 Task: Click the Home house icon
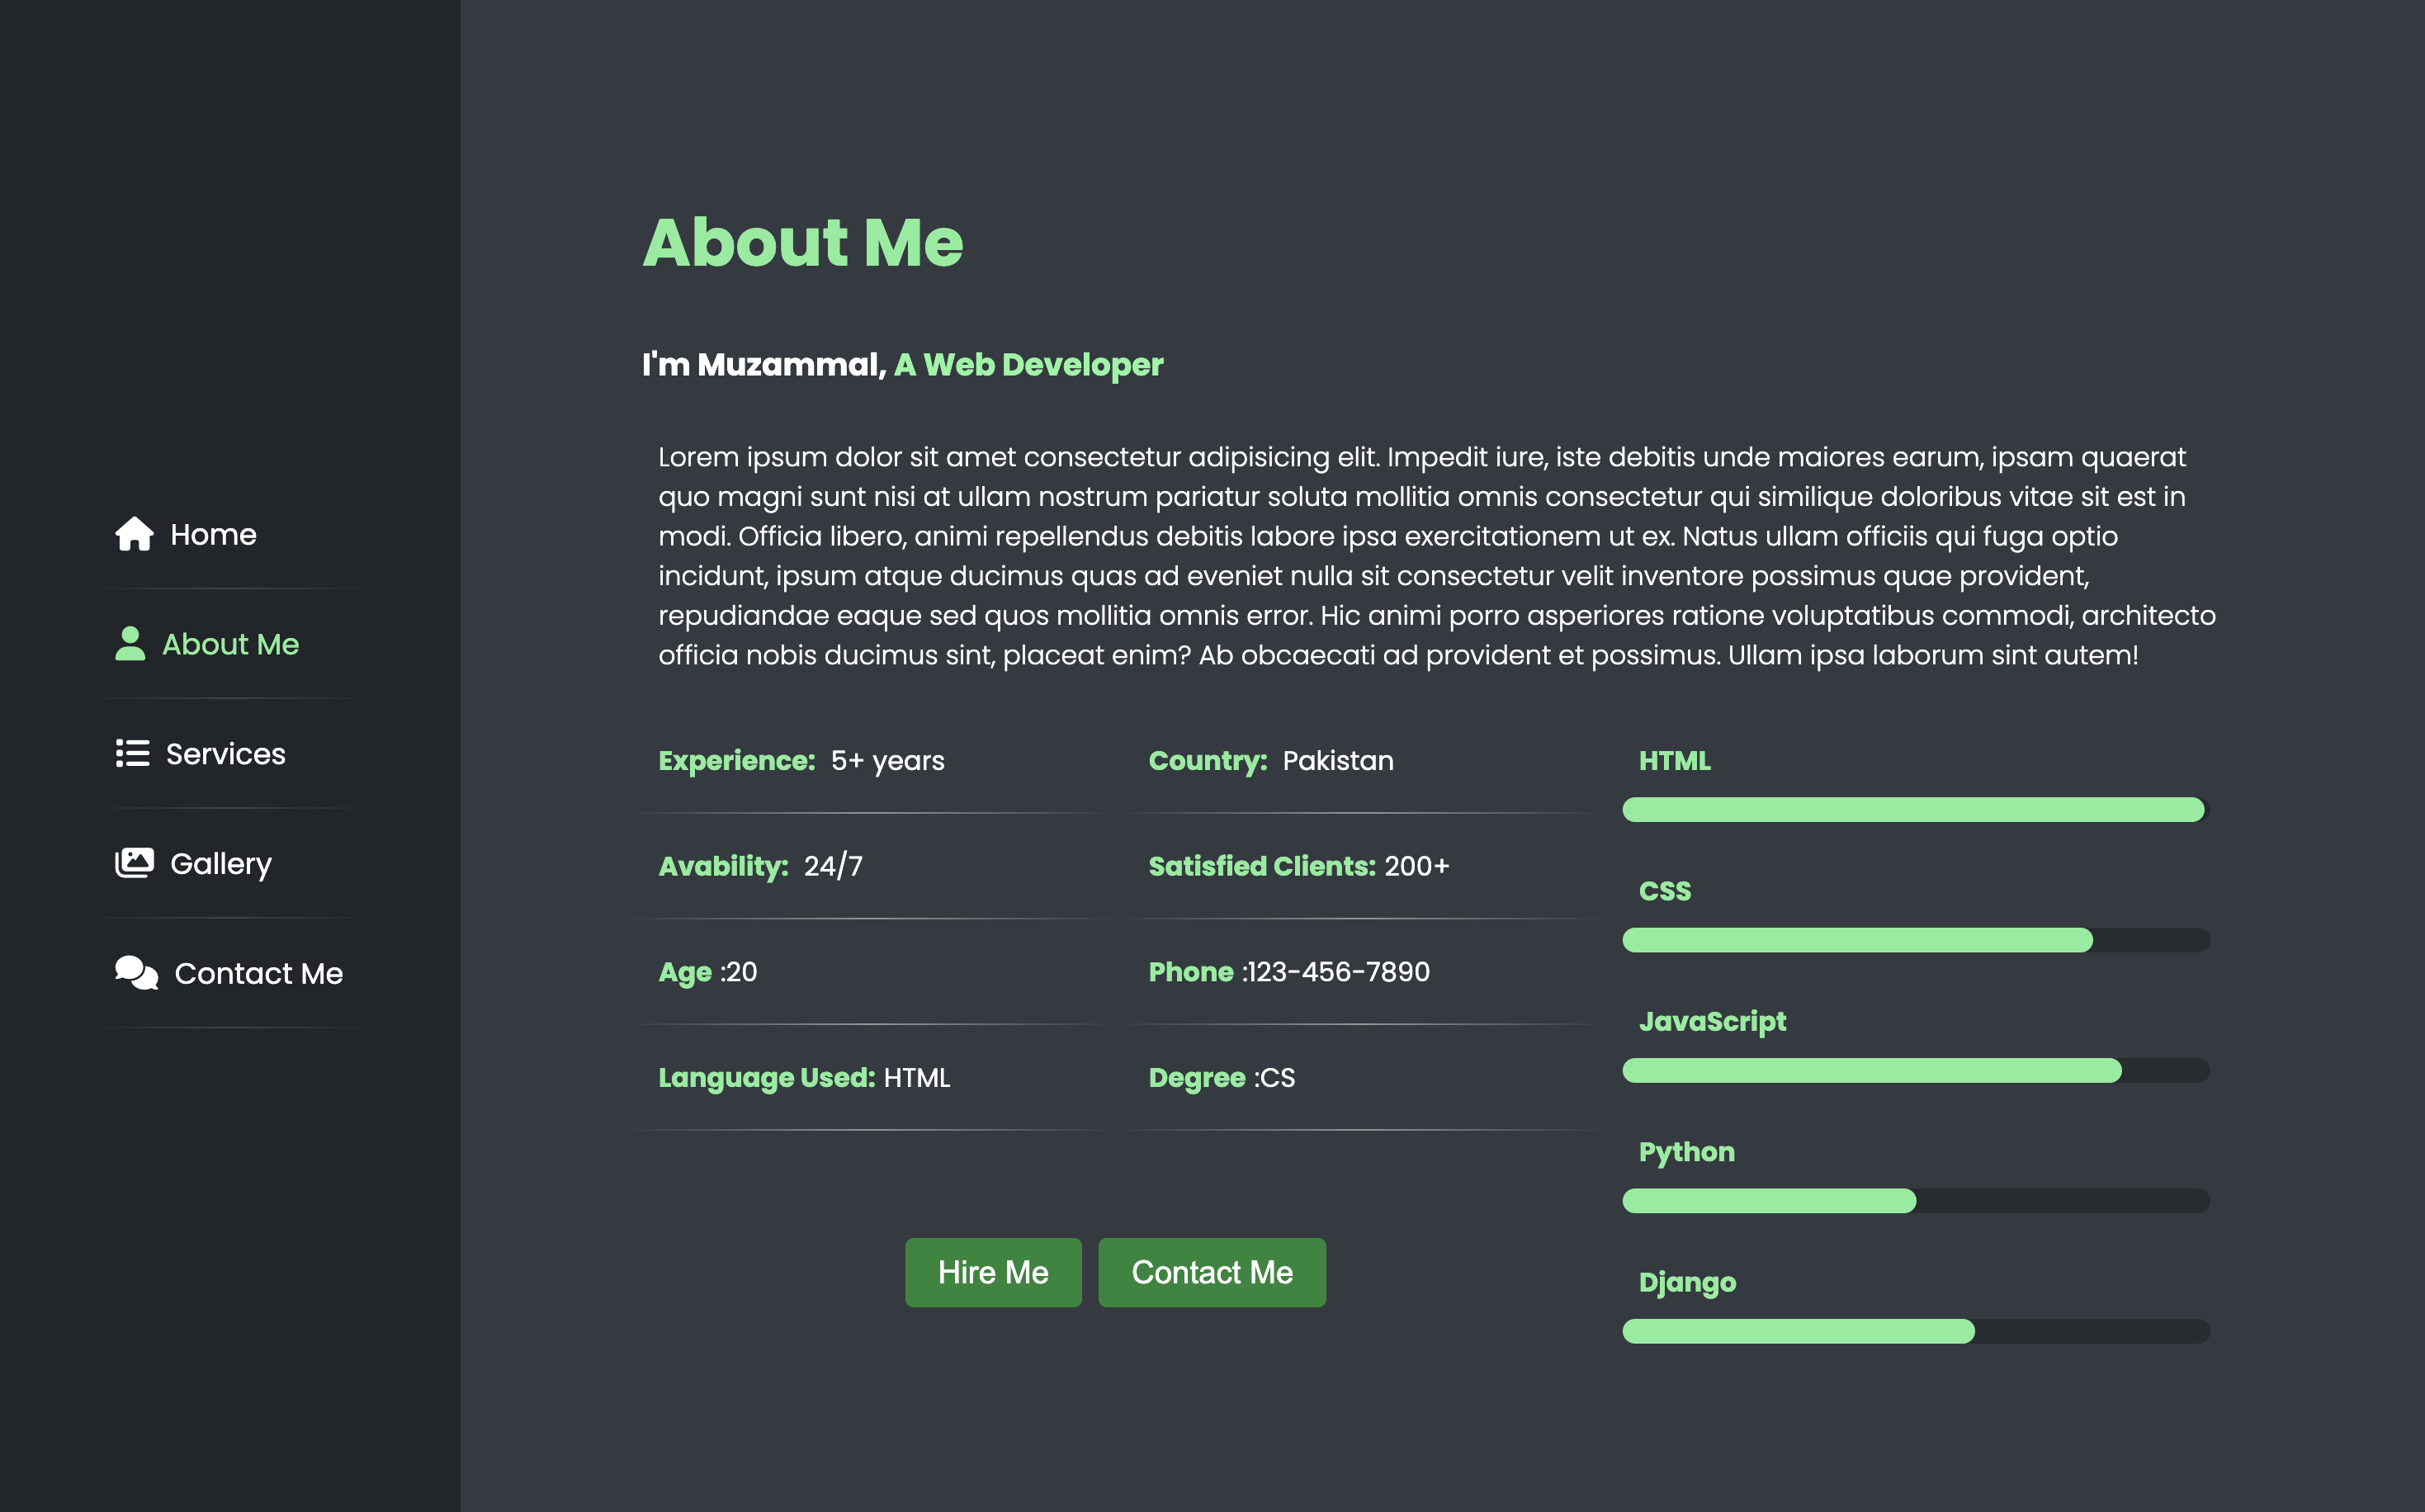coord(134,534)
